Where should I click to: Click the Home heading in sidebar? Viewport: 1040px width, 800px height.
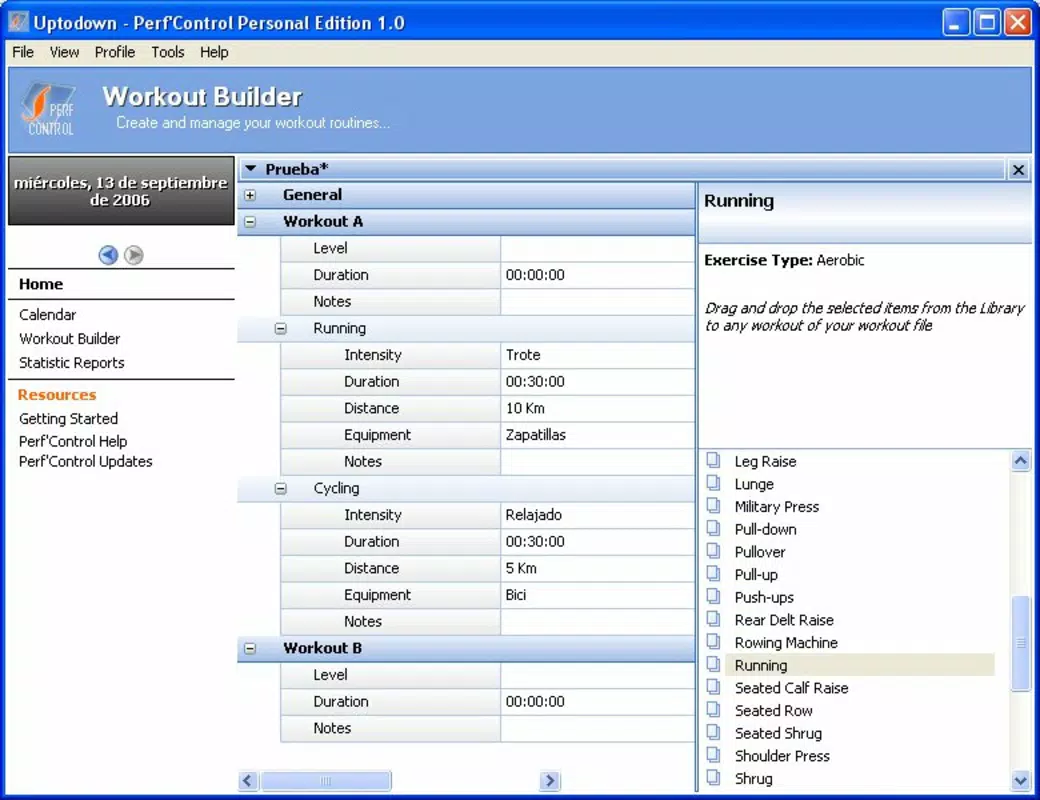pos(41,284)
